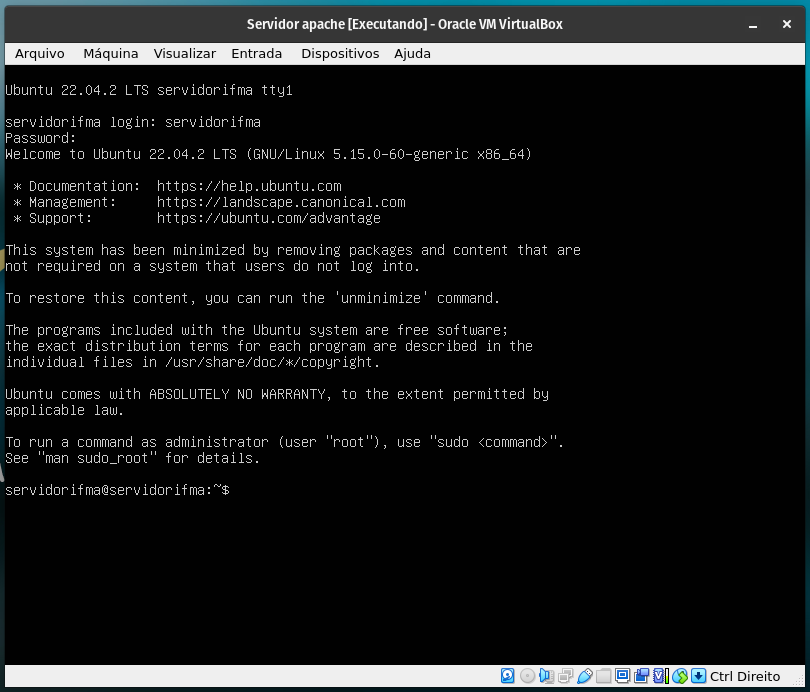810x692 pixels.
Task: Expand the Dispositivos menu
Action: coord(340,54)
